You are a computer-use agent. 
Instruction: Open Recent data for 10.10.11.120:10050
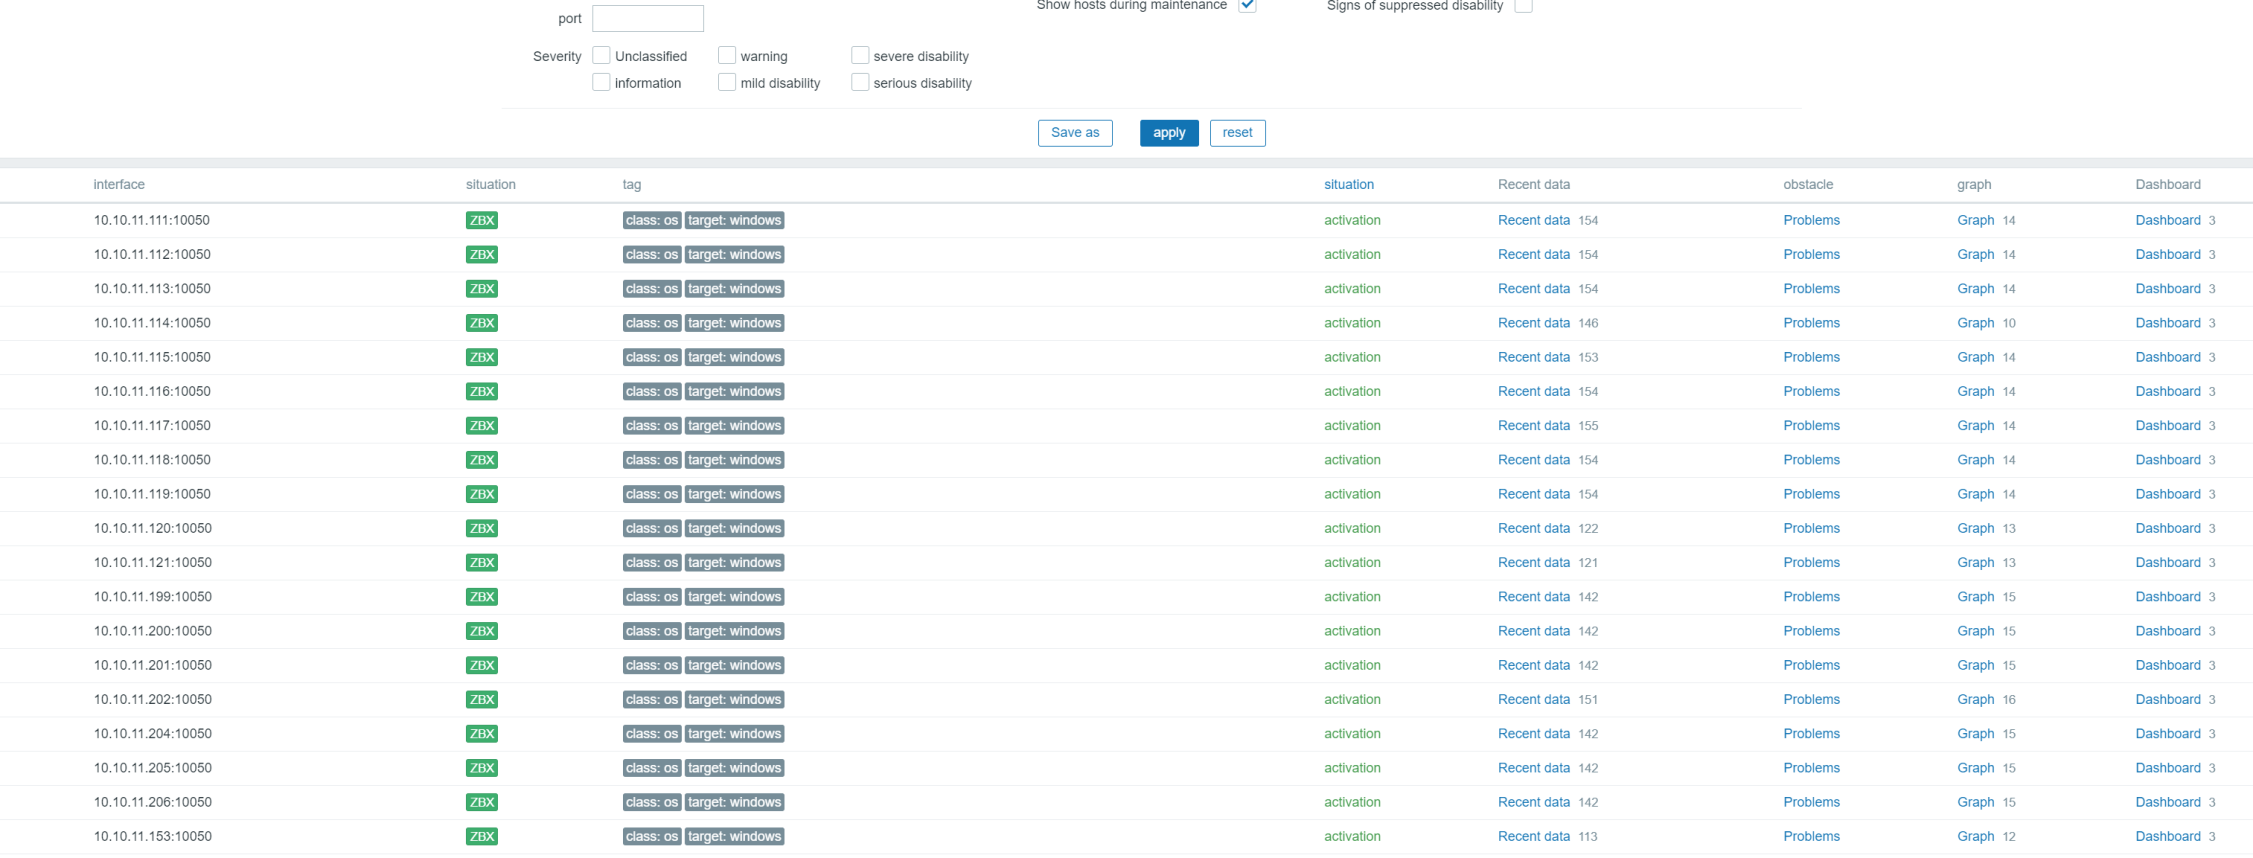1533,528
